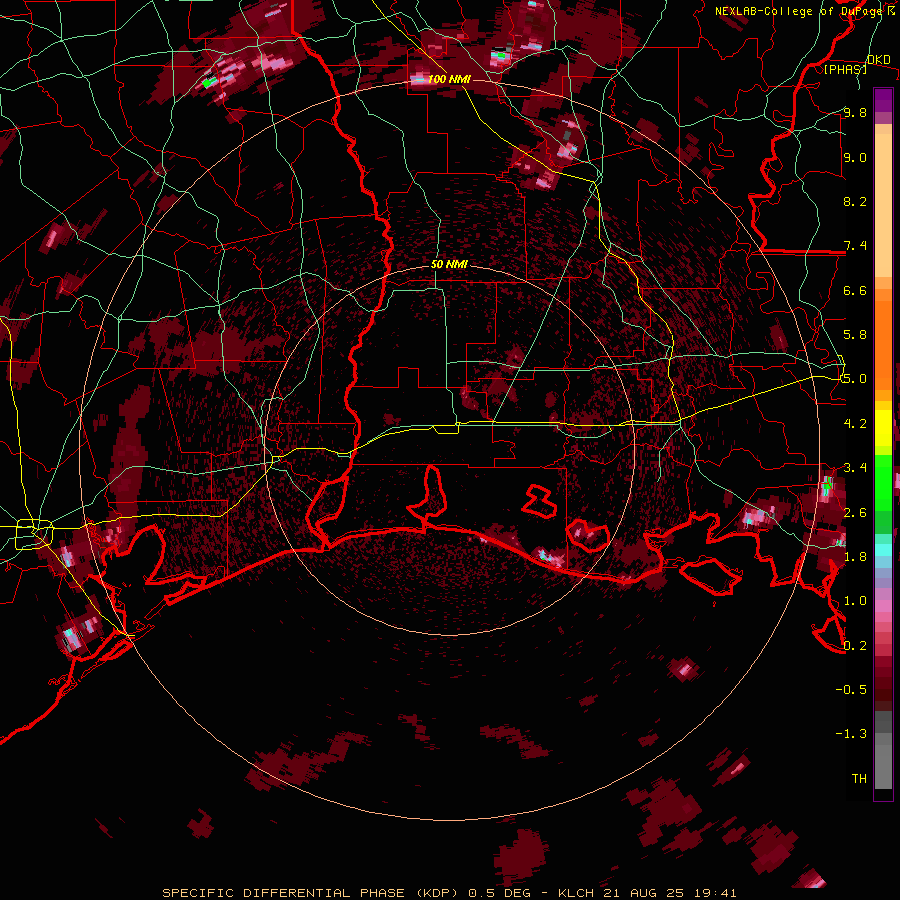Image resolution: width=900 pixels, height=900 pixels.
Task: Click the cyan segment of the color scale
Action: [883, 549]
